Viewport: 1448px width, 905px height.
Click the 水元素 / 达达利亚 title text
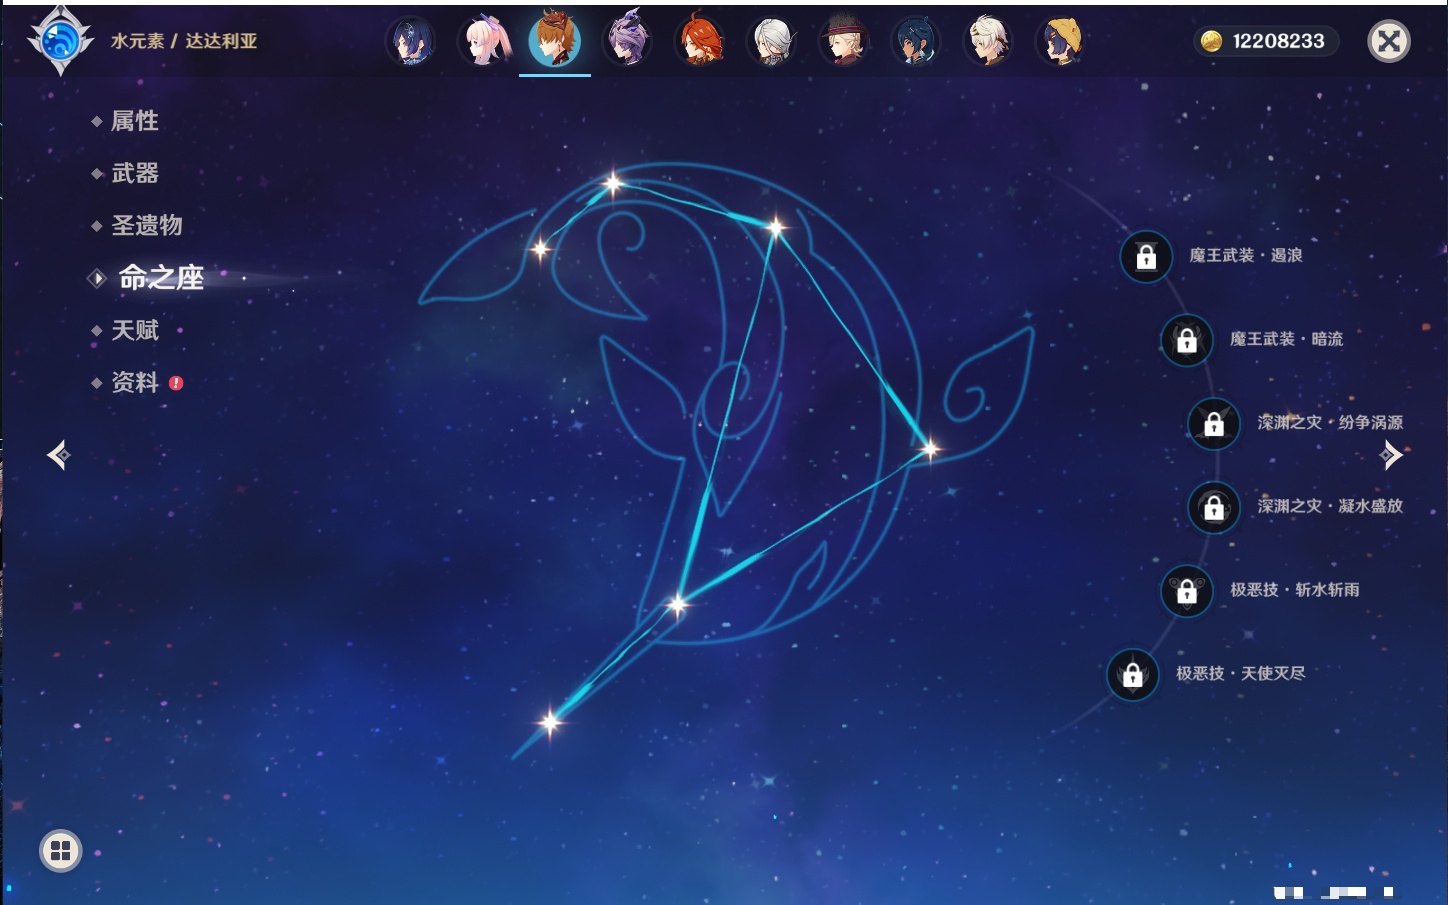click(x=184, y=41)
